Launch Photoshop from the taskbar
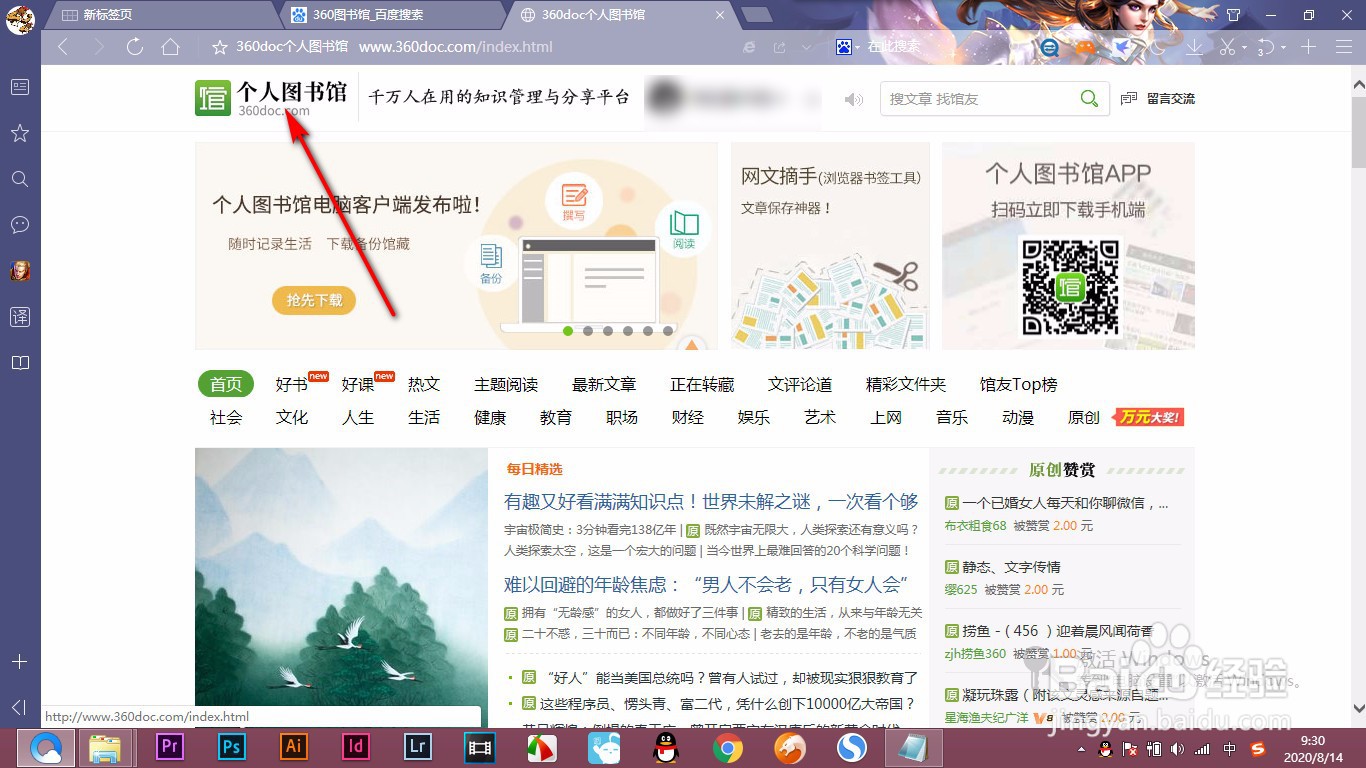The height and width of the screenshot is (768, 1366). click(x=231, y=746)
